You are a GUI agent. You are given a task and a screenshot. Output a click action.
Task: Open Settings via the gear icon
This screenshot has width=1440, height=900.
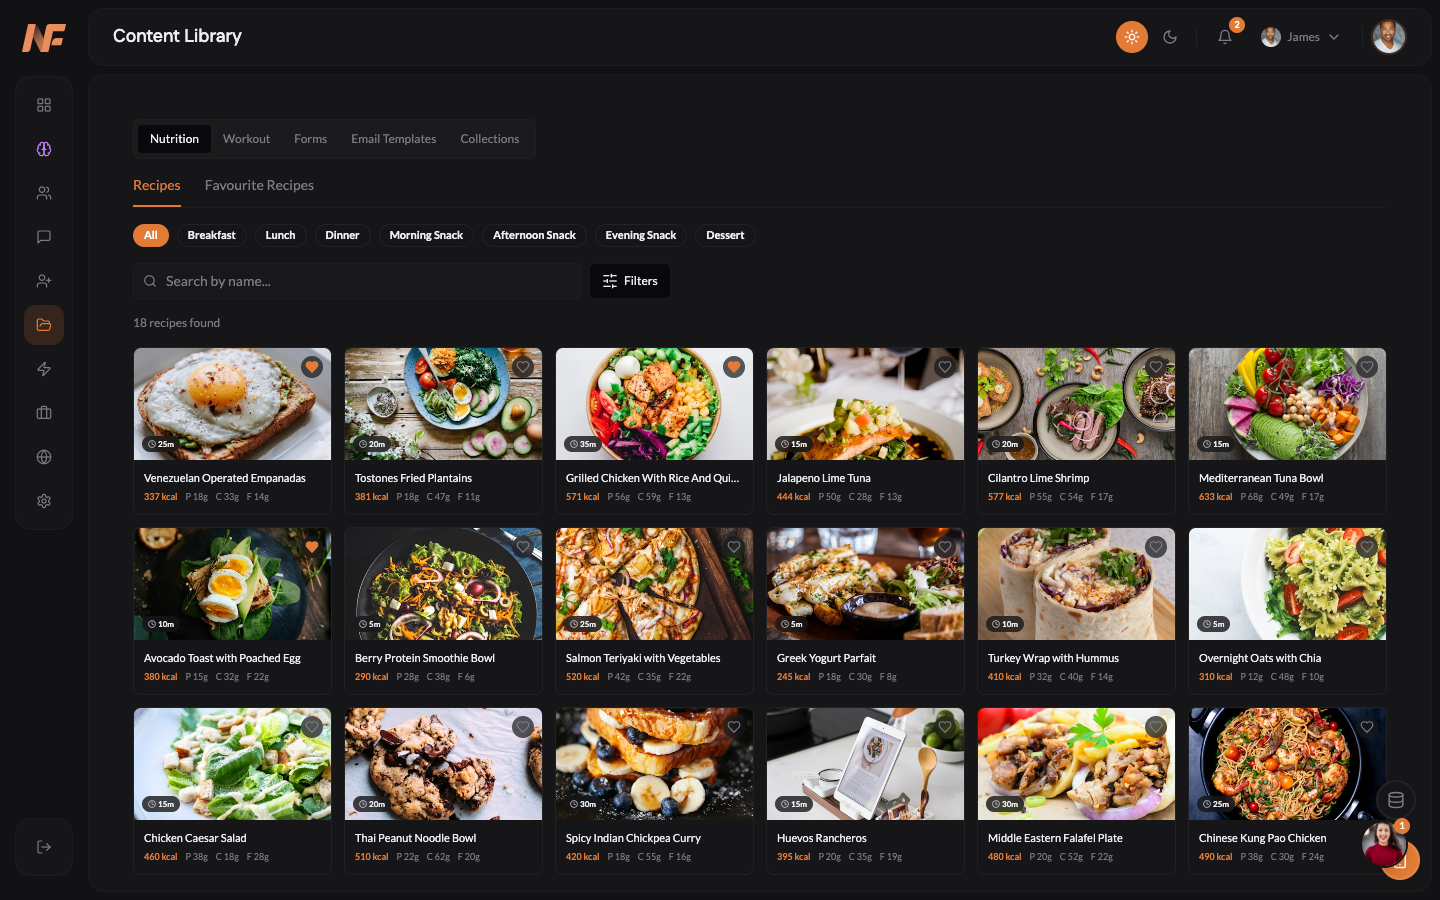(44, 500)
